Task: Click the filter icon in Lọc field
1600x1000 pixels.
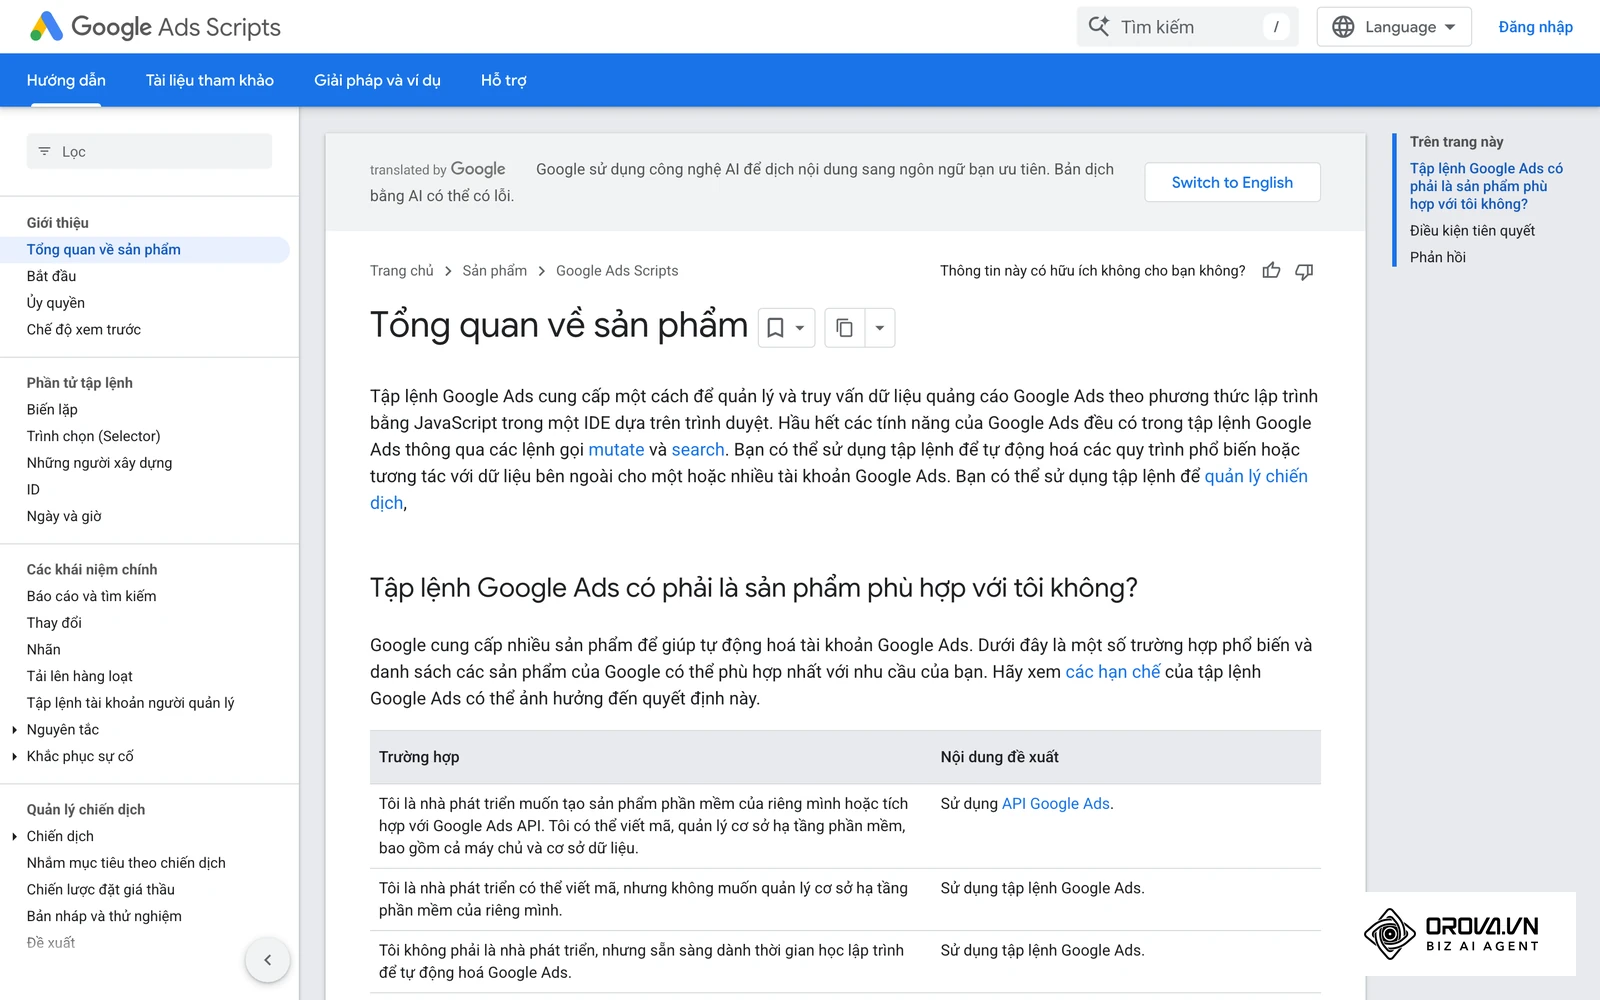Action: pos(44,151)
